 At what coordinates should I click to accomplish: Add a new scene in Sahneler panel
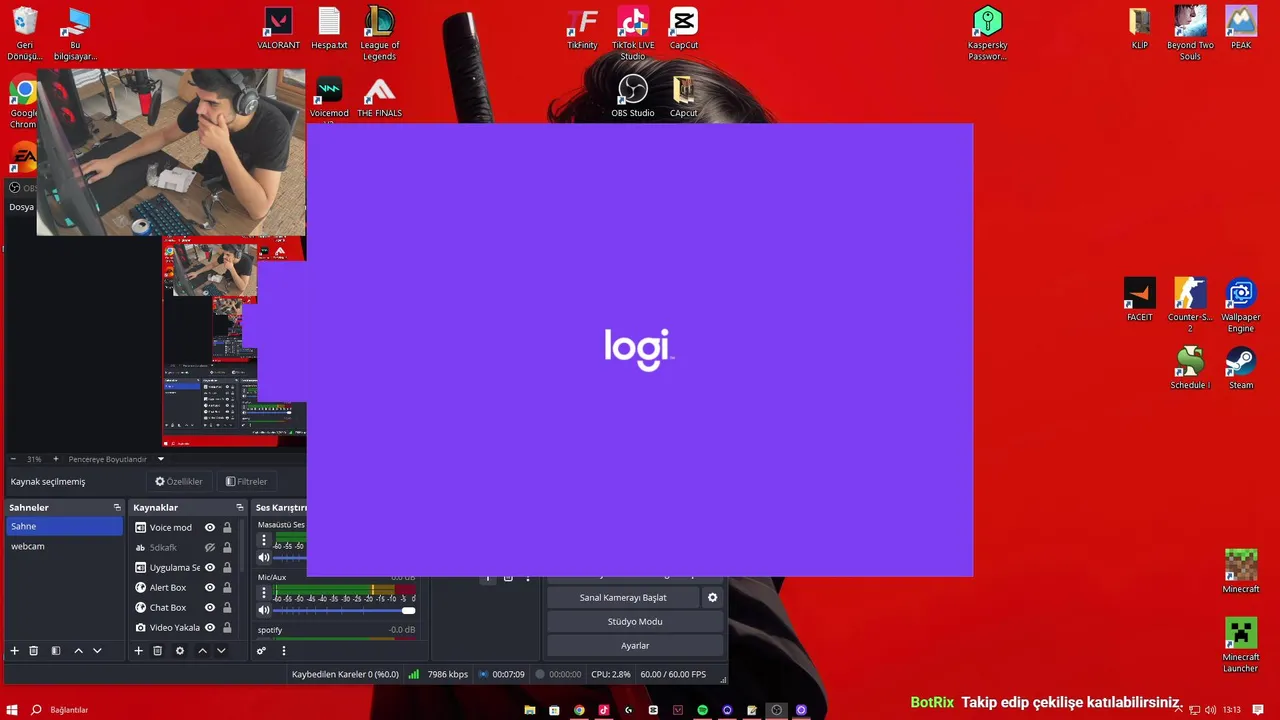pos(14,651)
